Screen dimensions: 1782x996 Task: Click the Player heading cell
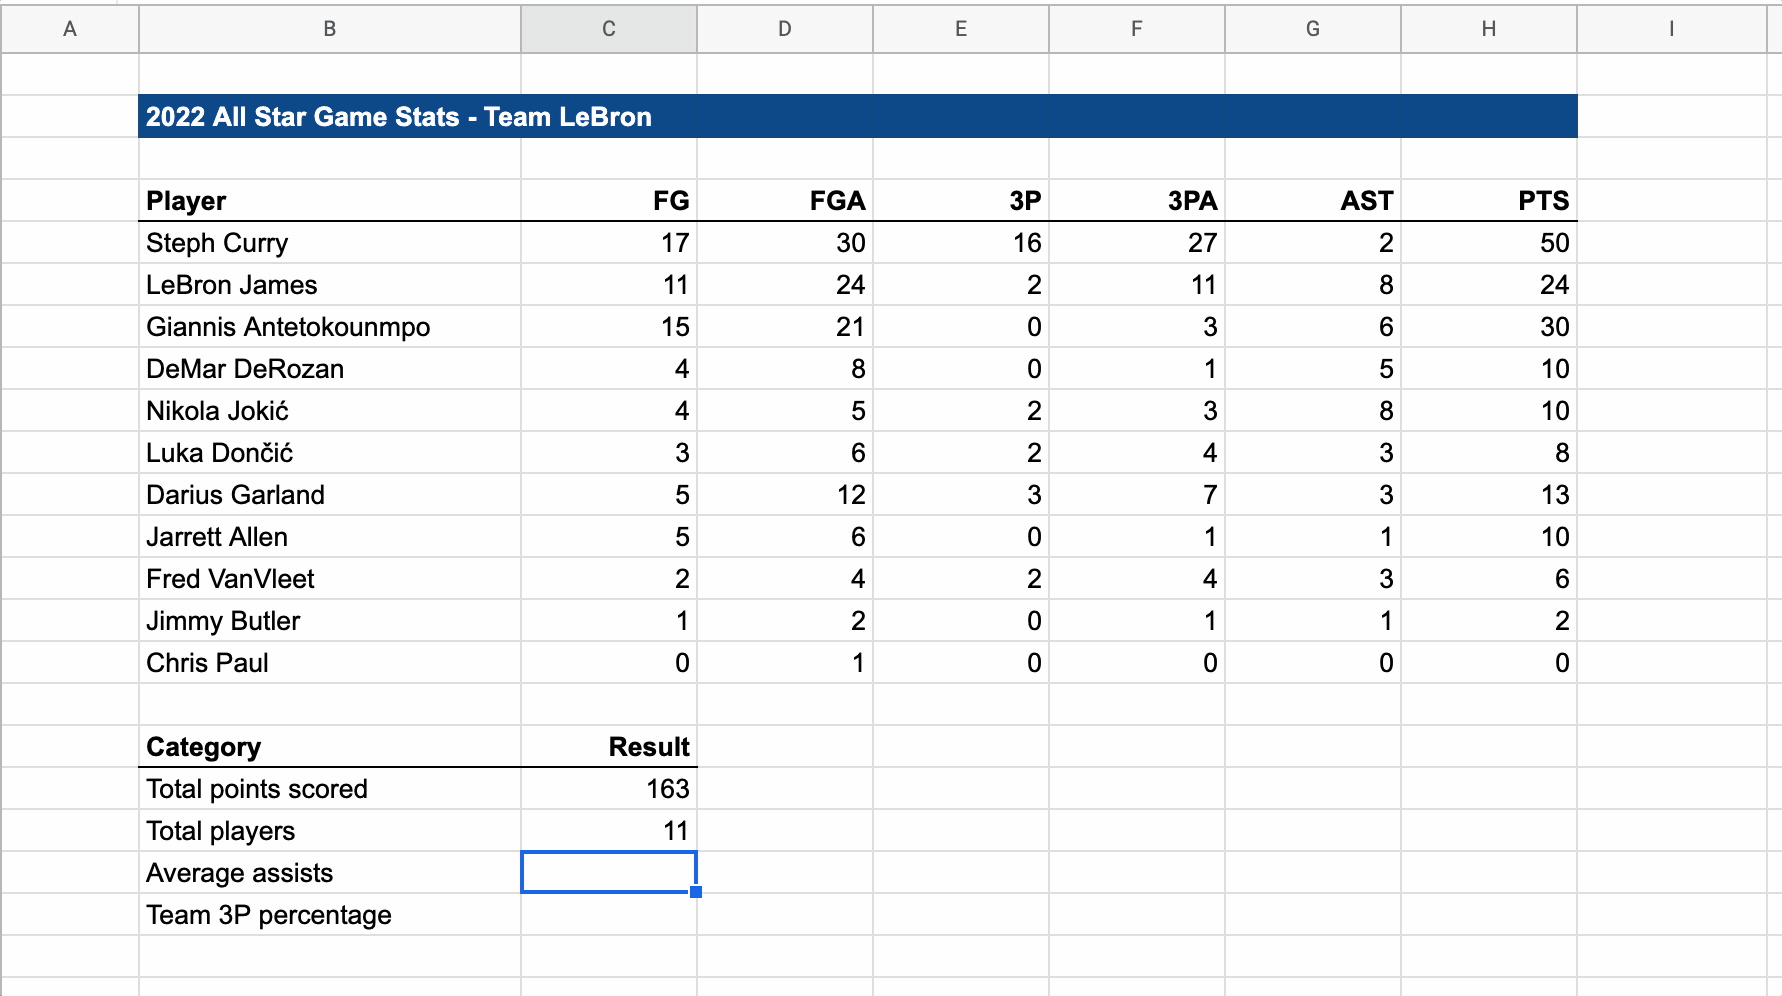tap(329, 201)
